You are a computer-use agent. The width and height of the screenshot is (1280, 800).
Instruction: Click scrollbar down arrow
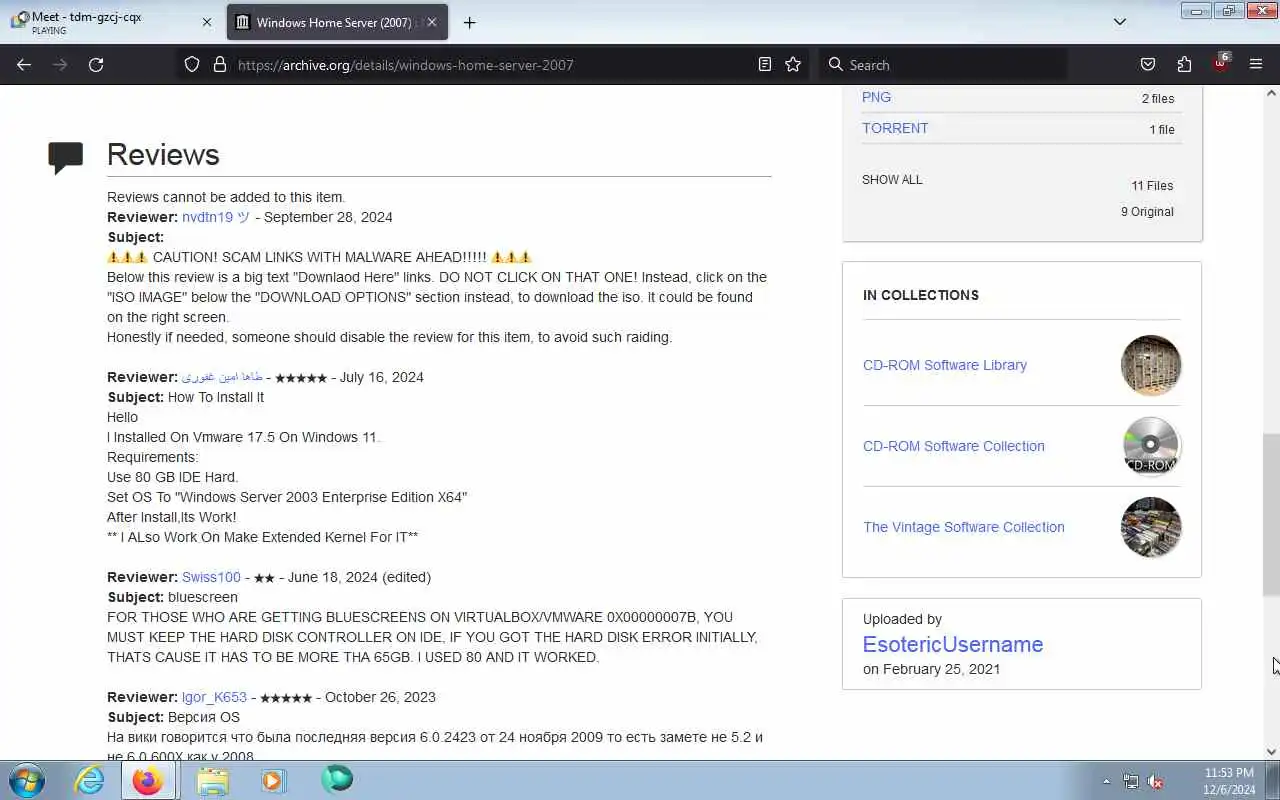click(x=1271, y=752)
